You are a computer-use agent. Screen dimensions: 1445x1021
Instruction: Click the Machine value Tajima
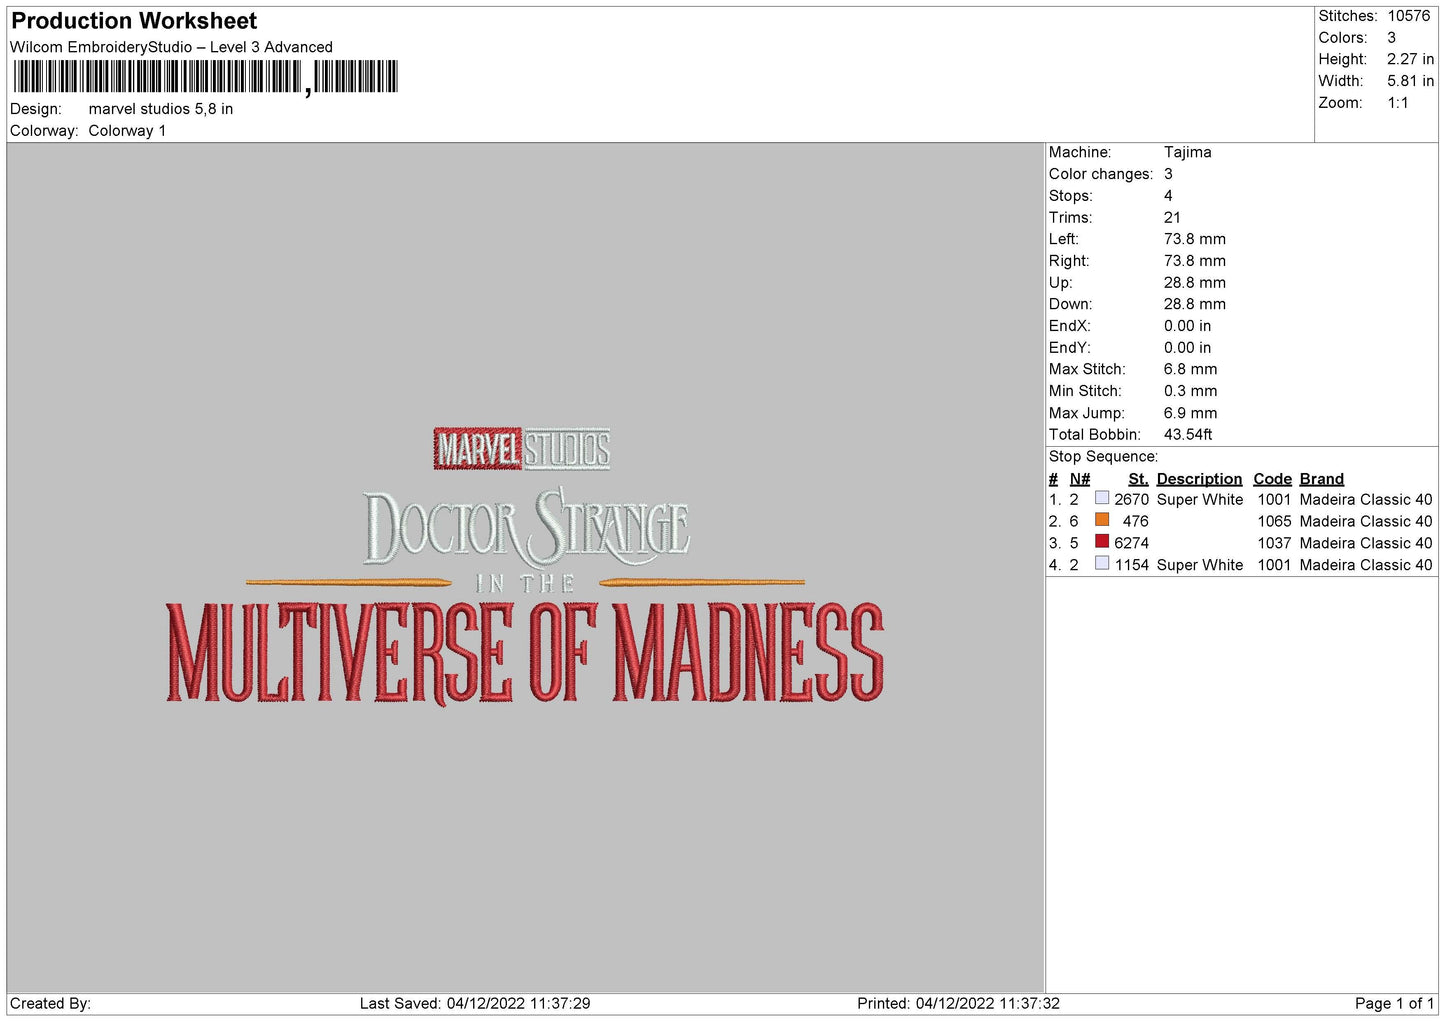coord(1187,152)
